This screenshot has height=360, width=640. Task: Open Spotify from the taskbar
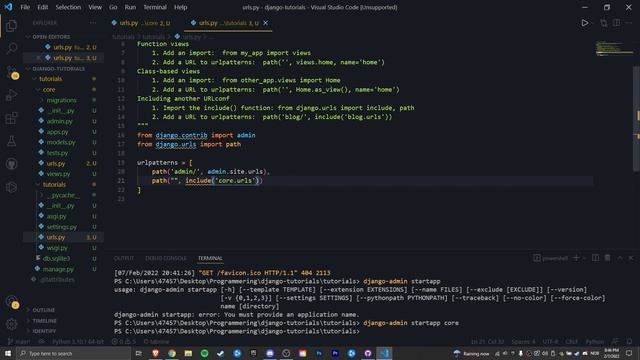pyautogui.click(x=204, y=353)
